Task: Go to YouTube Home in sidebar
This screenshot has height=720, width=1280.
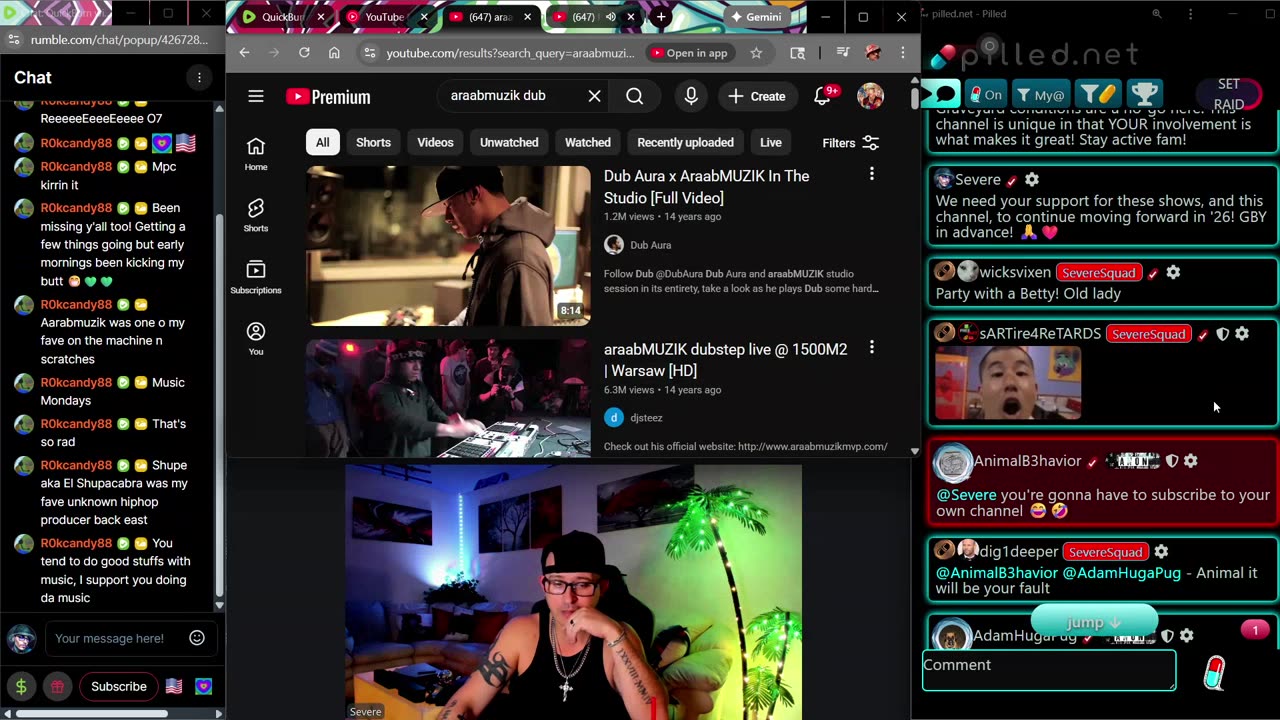Action: click(256, 153)
